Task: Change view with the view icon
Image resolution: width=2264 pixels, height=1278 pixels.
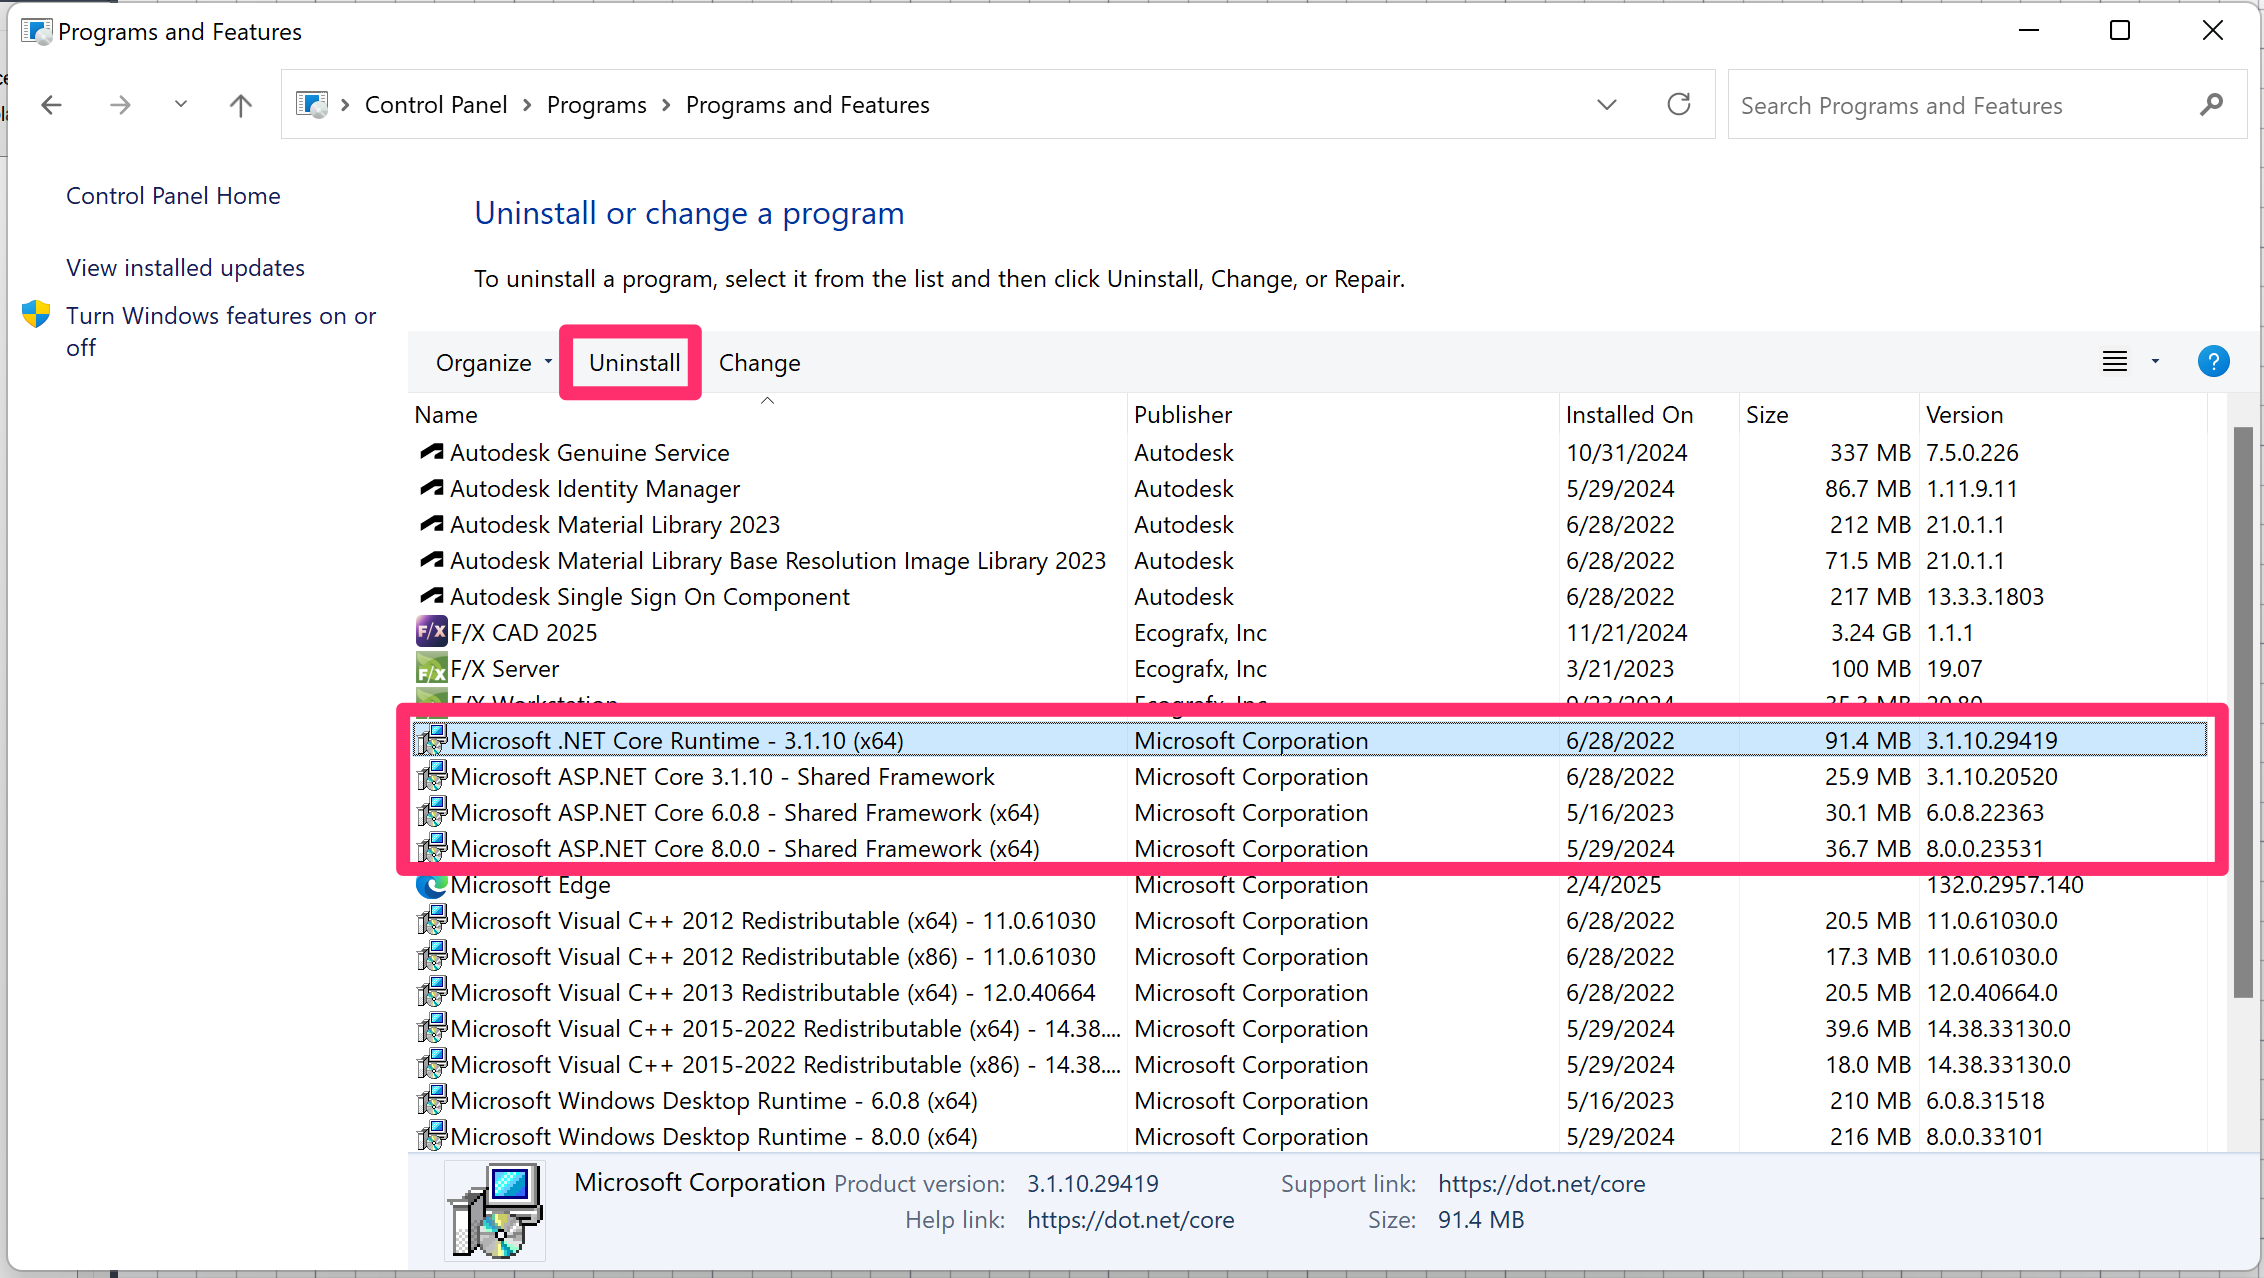Action: pos(2115,362)
